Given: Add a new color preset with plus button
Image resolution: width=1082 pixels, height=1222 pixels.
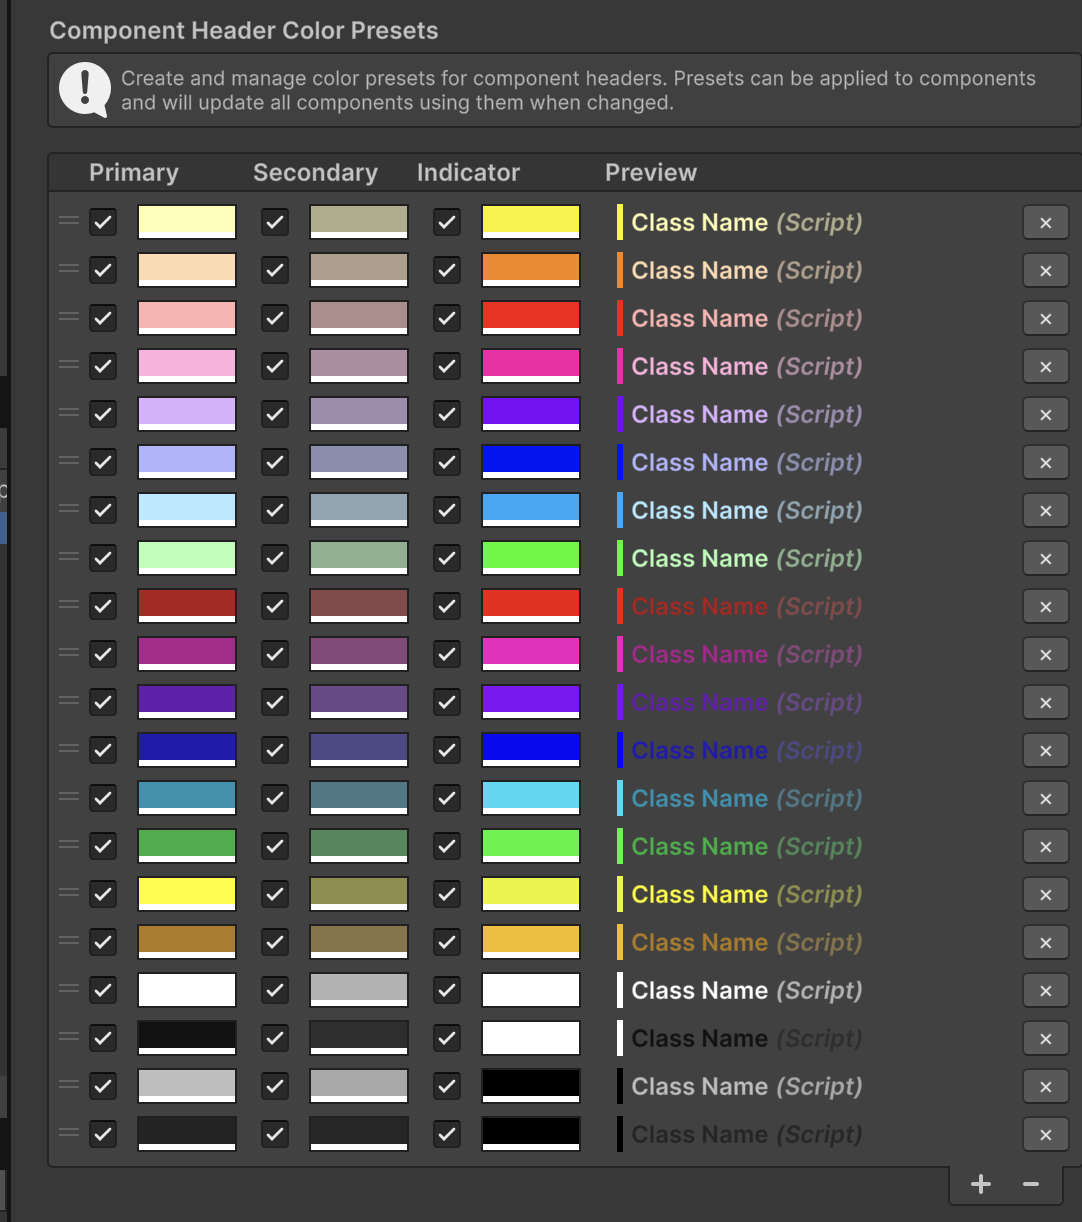Looking at the screenshot, I should tap(980, 1185).
